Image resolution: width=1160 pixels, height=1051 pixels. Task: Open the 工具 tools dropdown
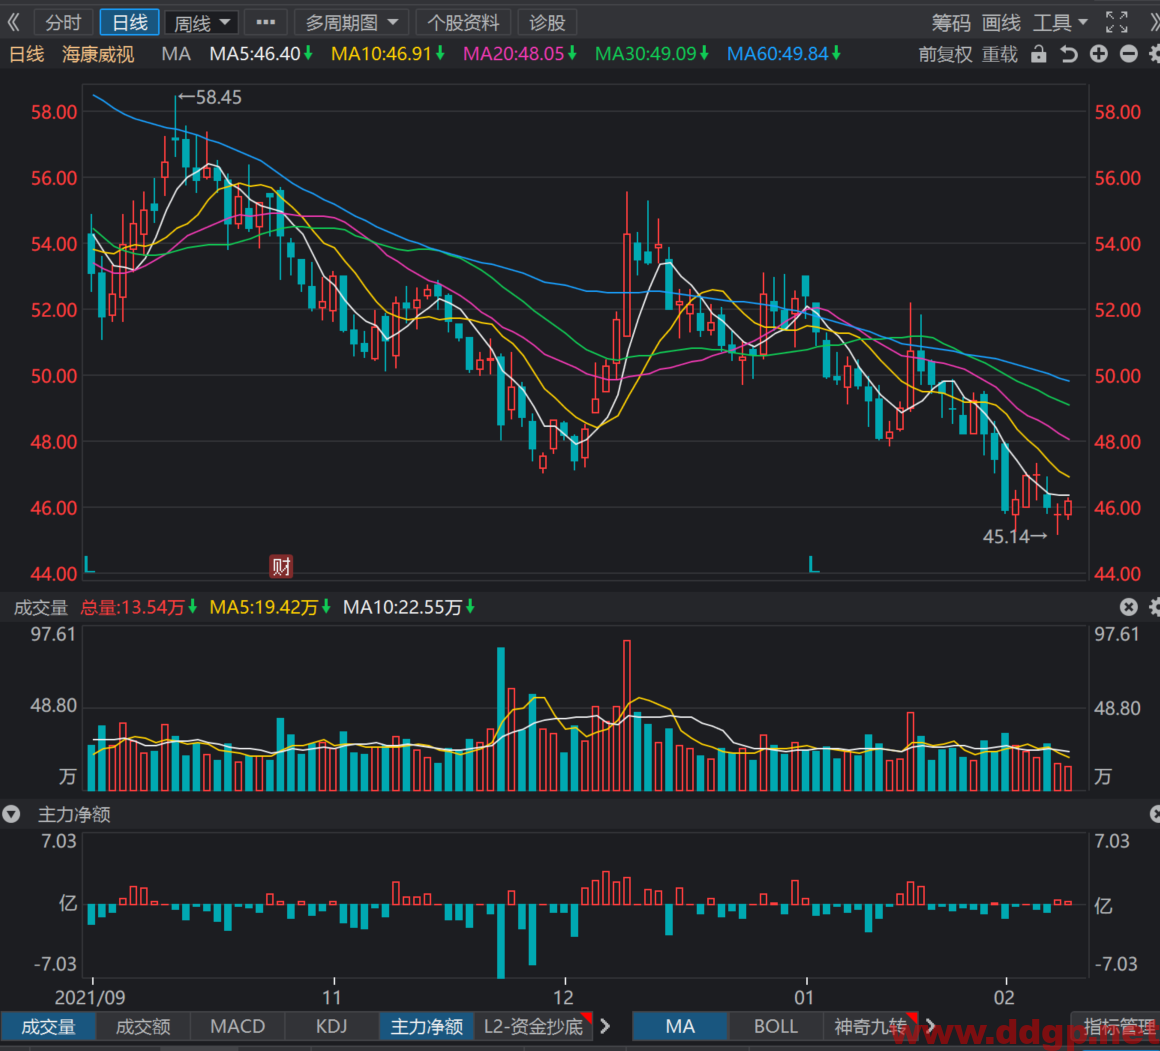click(1059, 23)
